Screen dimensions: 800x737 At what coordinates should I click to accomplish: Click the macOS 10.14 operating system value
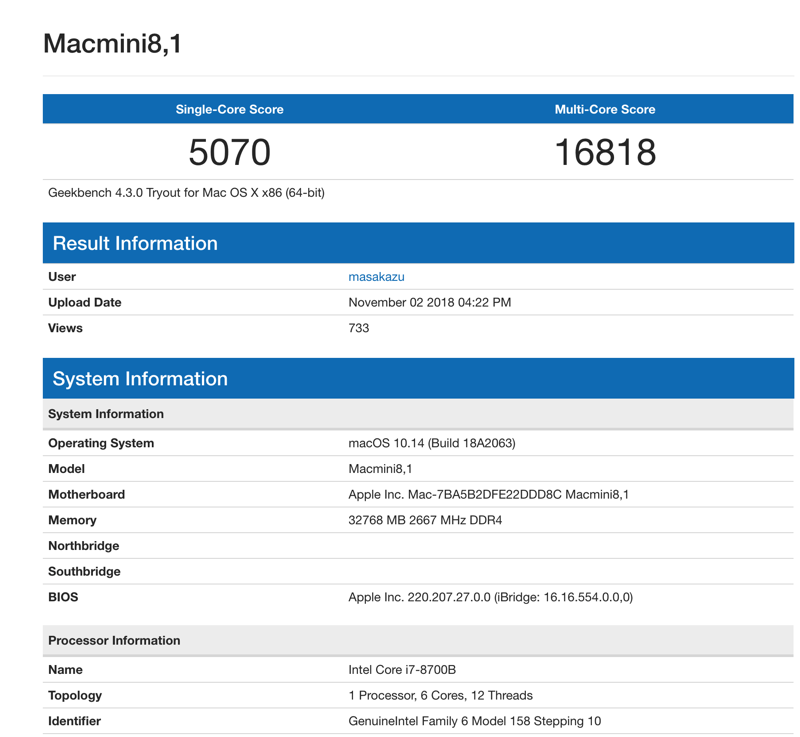[432, 443]
